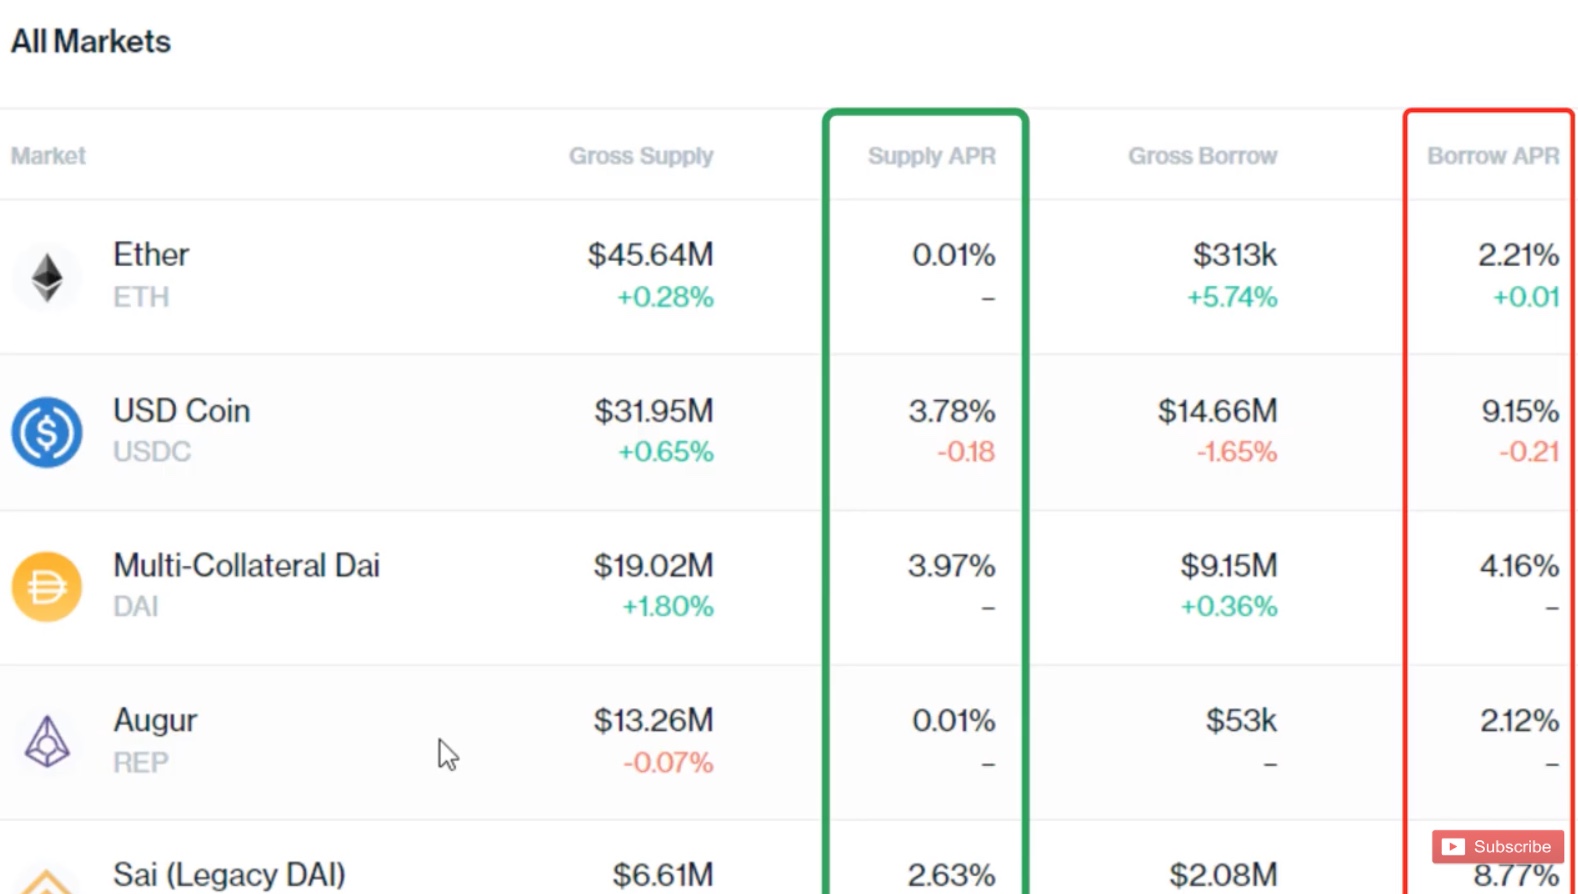Viewport: 1578px width, 894px height.
Task: Click USD Coin gross supply $31.95M
Action: click(654, 410)
